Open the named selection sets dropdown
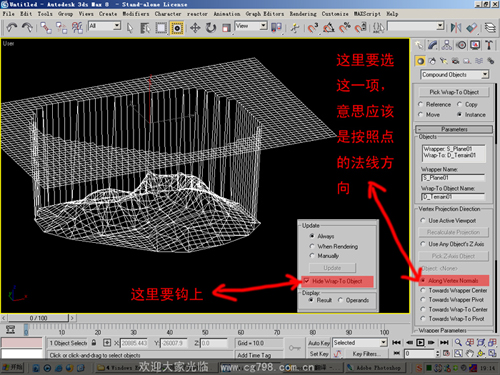The image size is (500, 375). tap(416, 26)
